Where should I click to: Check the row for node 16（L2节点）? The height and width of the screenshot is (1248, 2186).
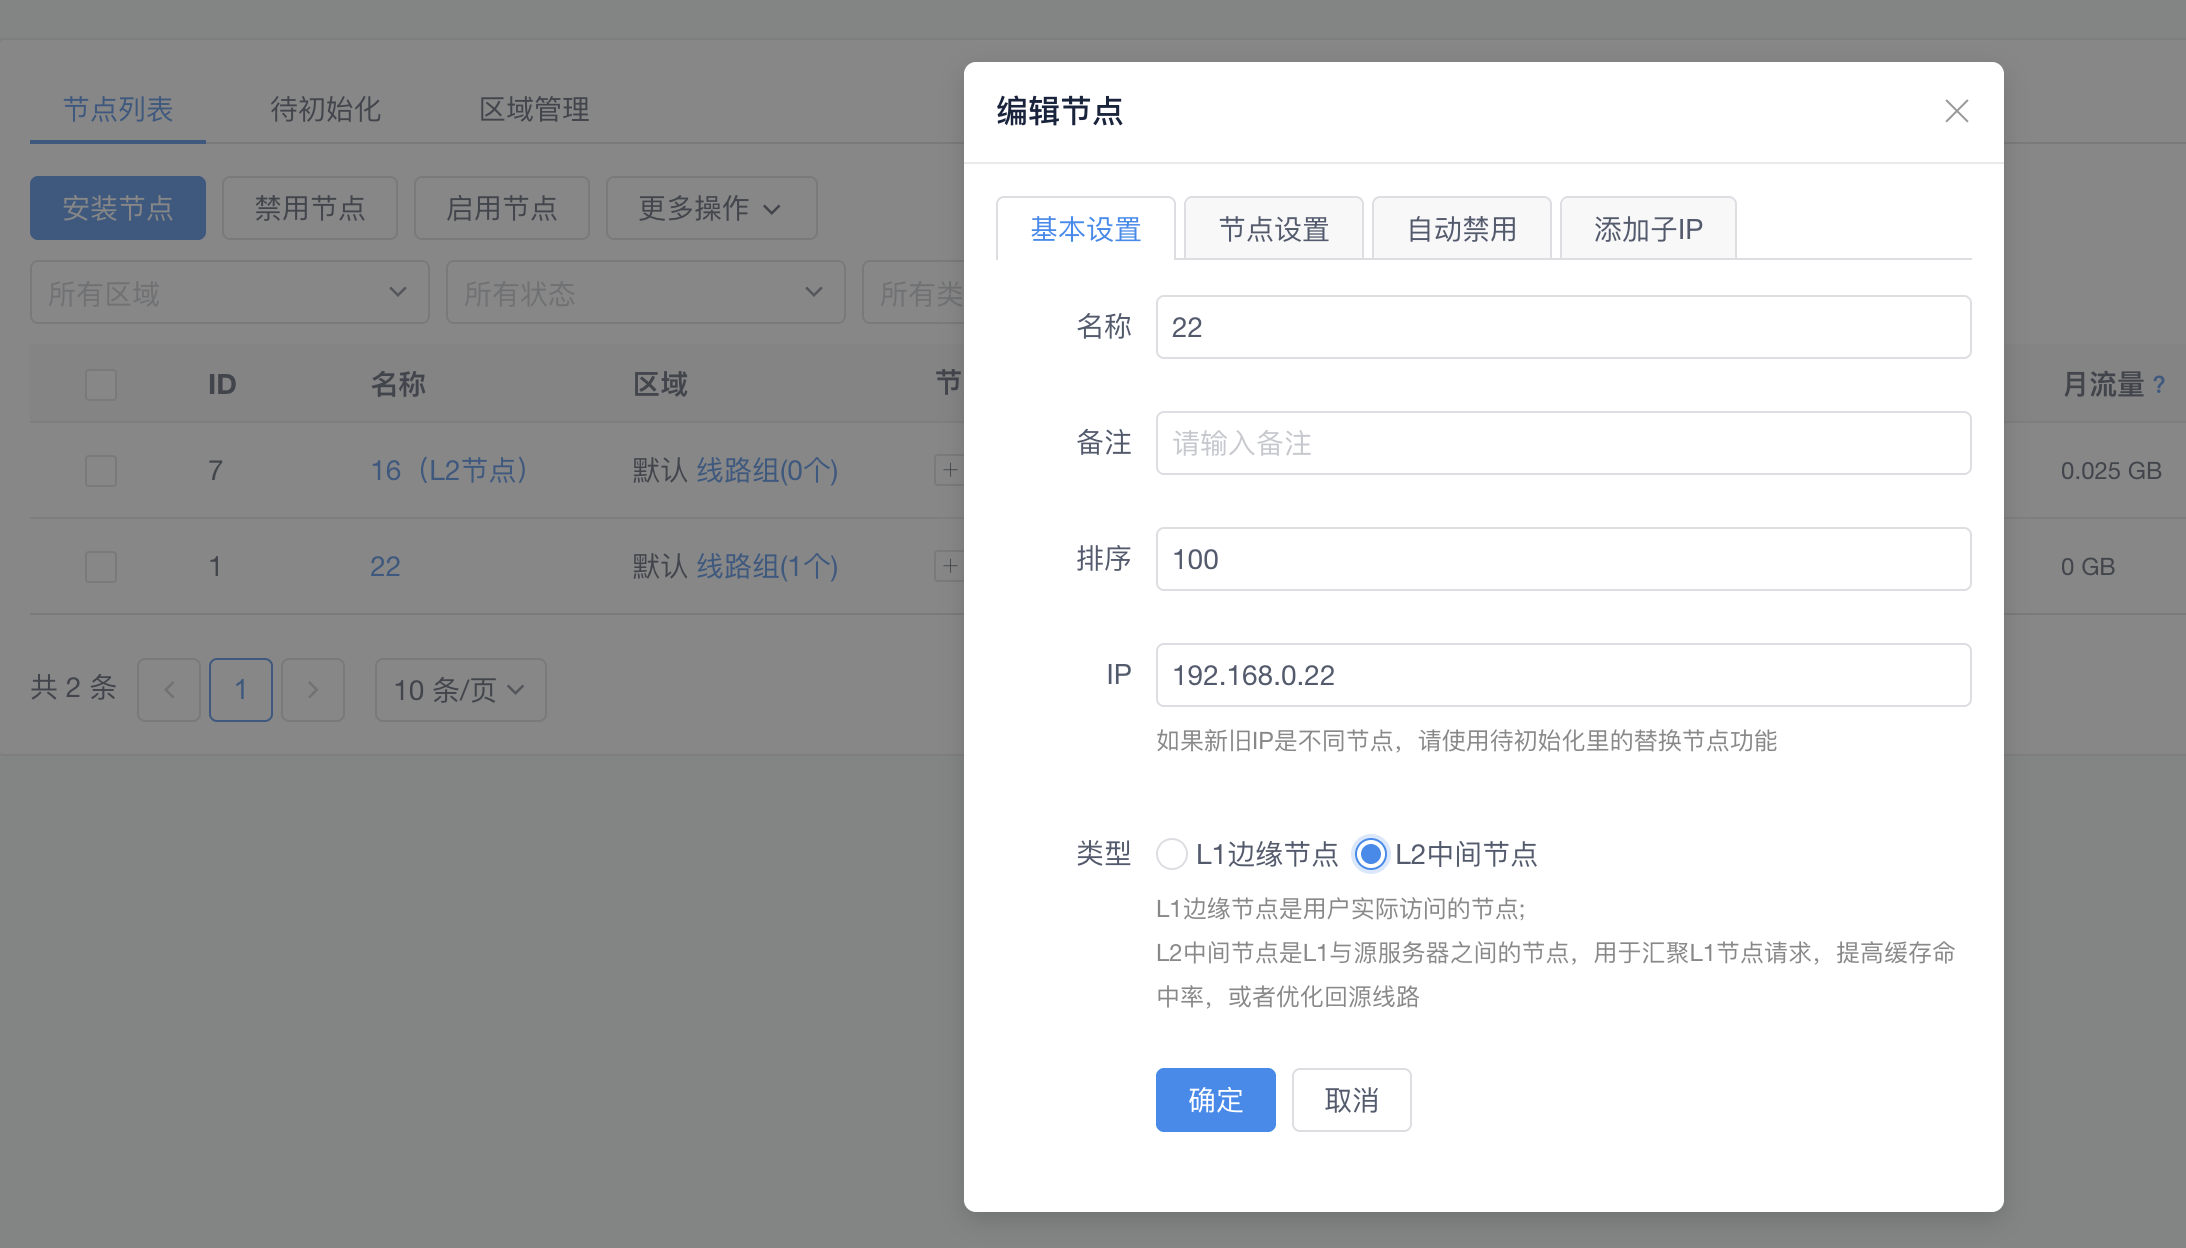pyautogui.click(x=101, y=471)
